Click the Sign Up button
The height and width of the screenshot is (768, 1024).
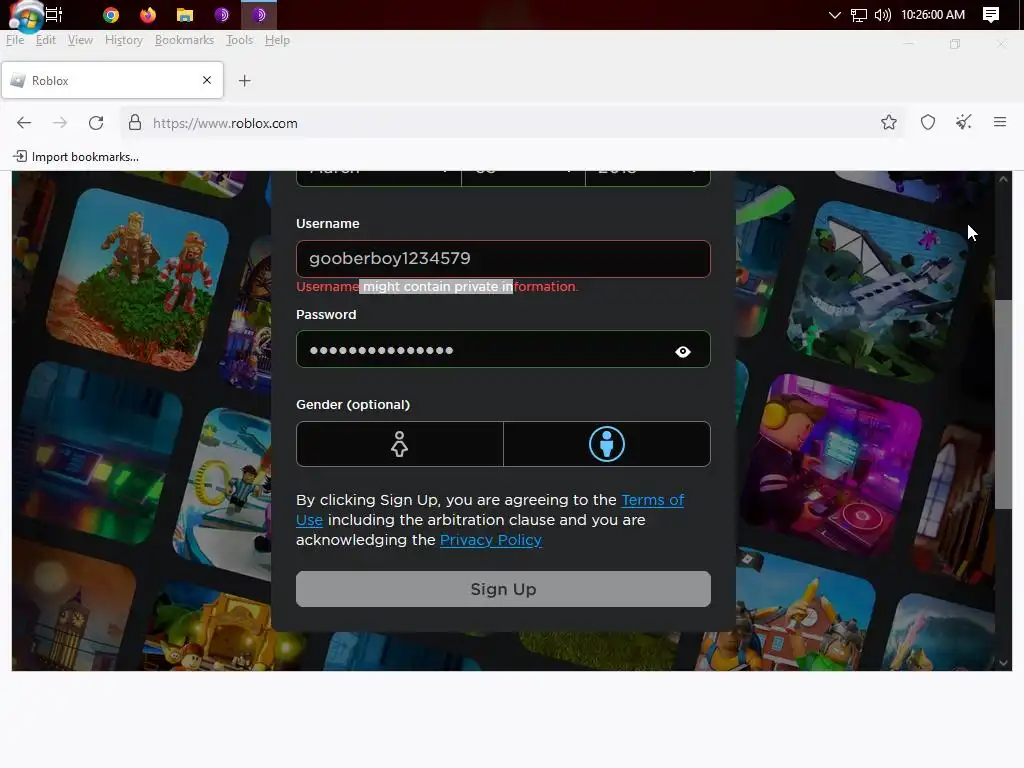pyautogui.click(x=503, y=589)
